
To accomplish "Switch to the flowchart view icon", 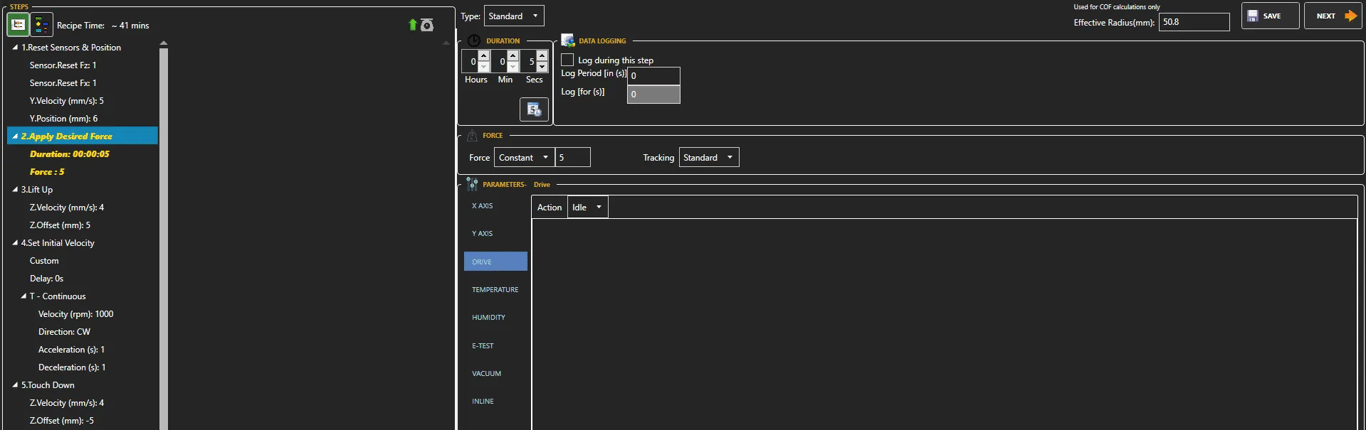I will pyautogui.click(x=41, y=25).
